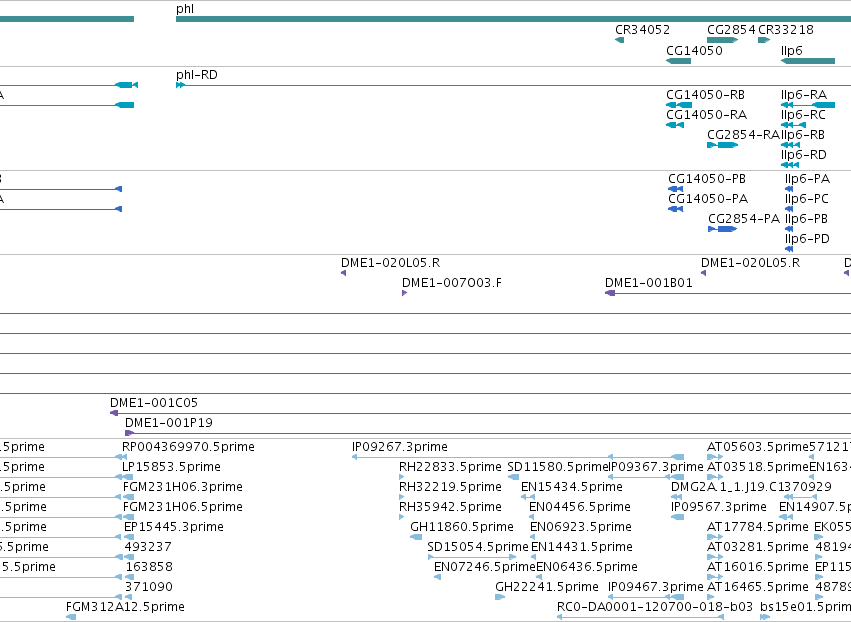Open the 371090 feature label
The image size is (851, 622).
pos(149,588)
